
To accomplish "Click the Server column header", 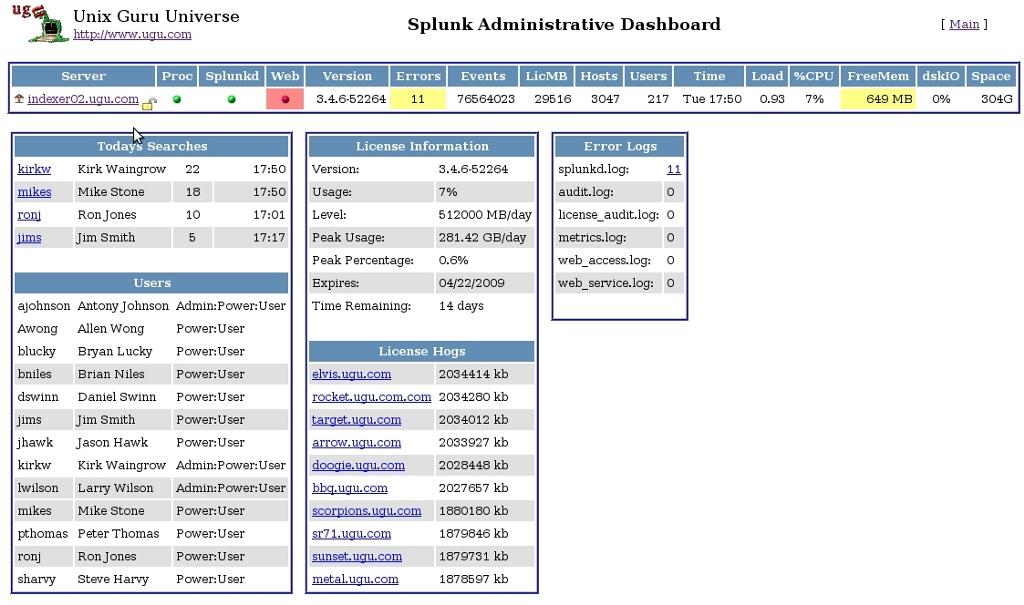I will pos(83,76).
